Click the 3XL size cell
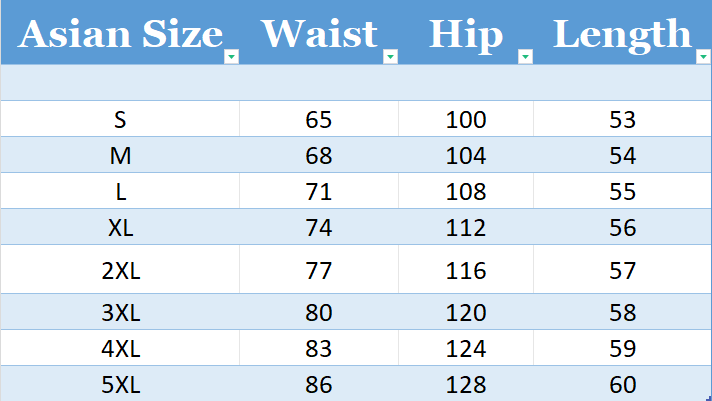Screen dimensions: 712x401 (x=120, y=313)
